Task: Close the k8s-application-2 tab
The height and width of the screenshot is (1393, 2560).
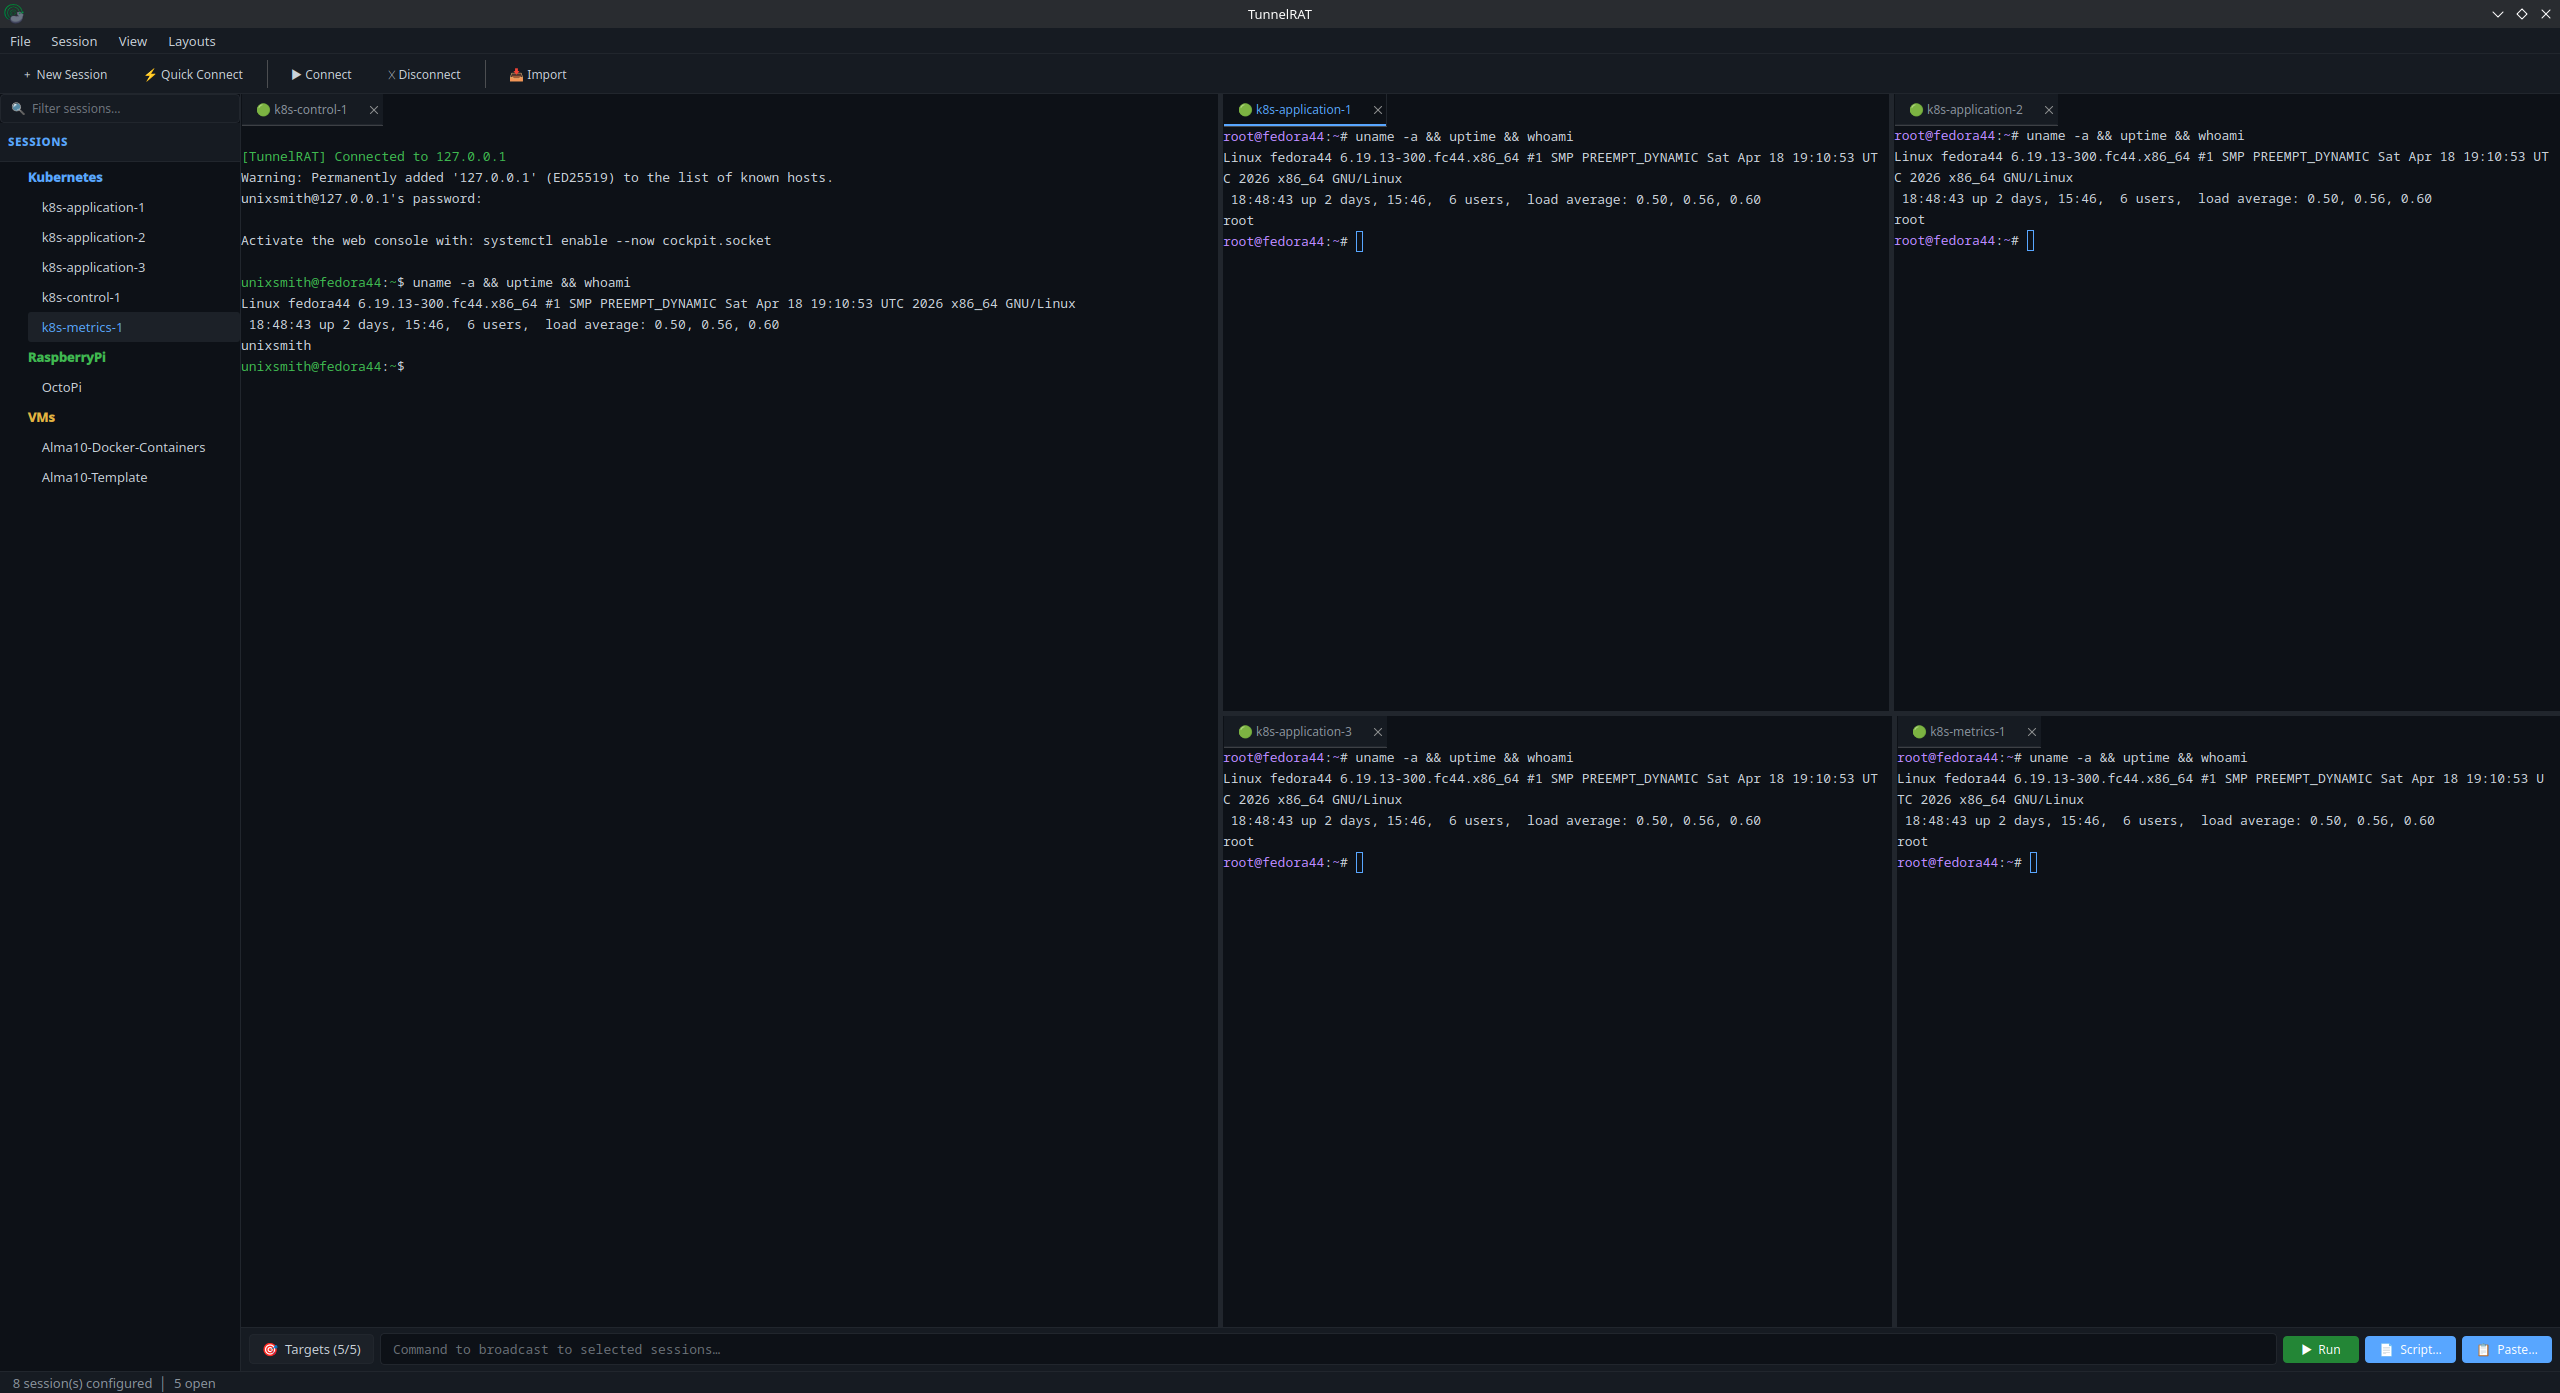Action: 2049,110
